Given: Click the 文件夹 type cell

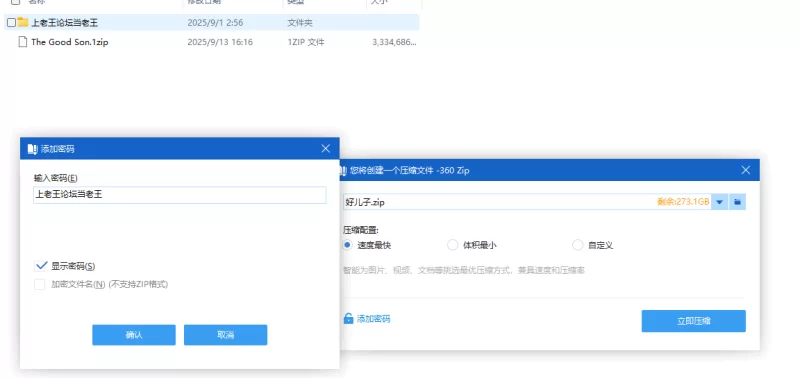Looking at the screenshot, I should click(x=300, y=22).
